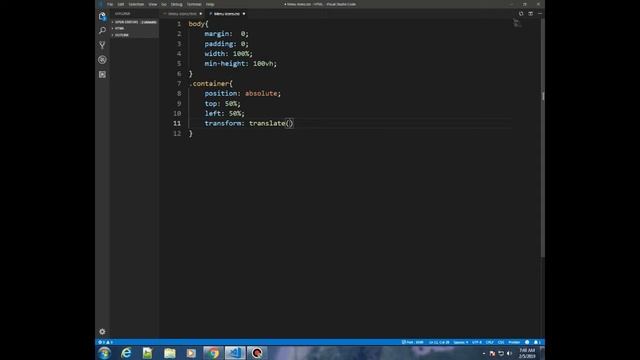
Task: Open notifications bell in the status bar
Action: tap(537, 342)
